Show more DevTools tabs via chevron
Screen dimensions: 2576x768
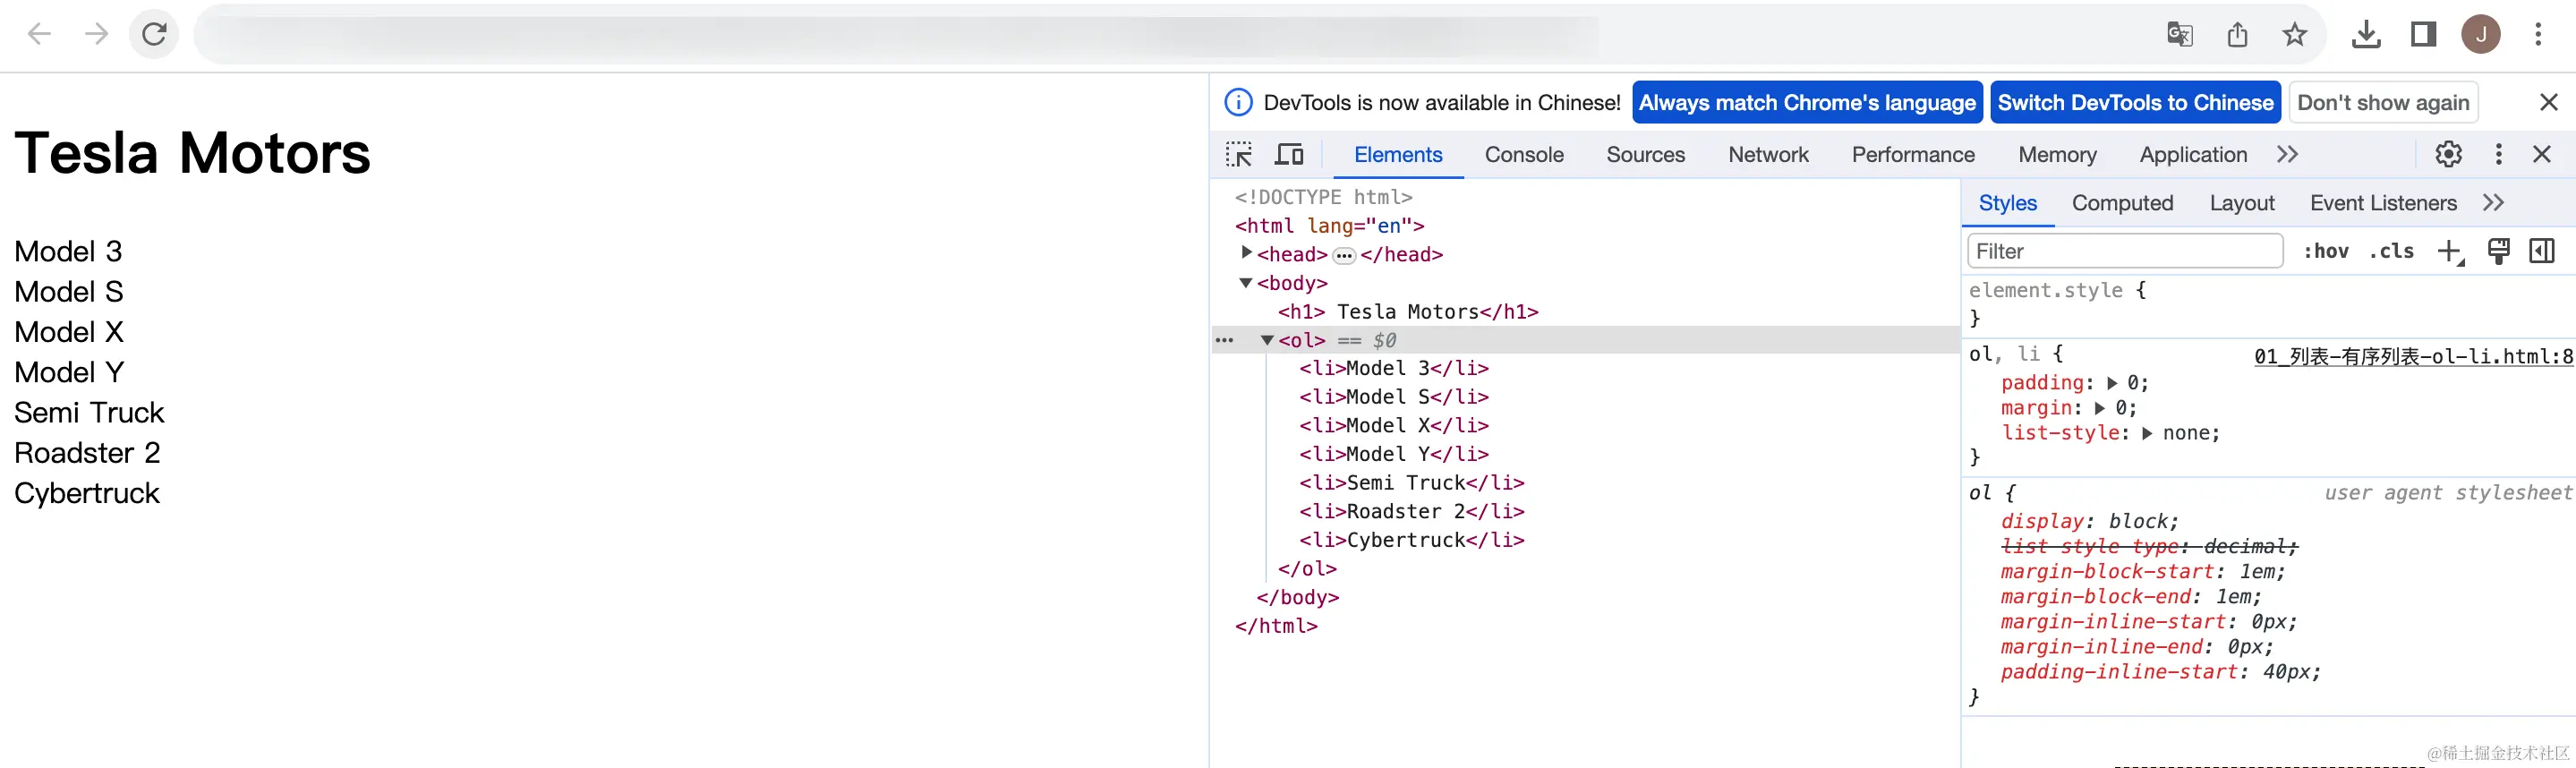click(2287, 154)
